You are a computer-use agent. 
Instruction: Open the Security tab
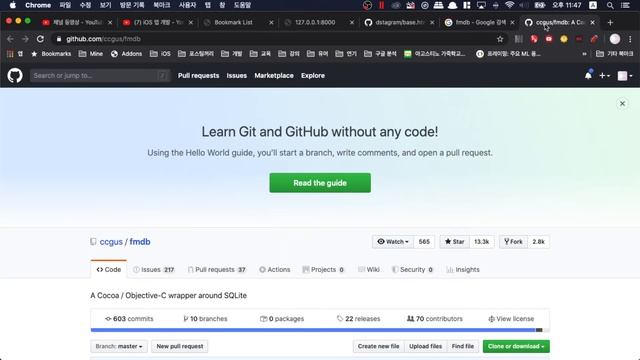tap(413, 269)
